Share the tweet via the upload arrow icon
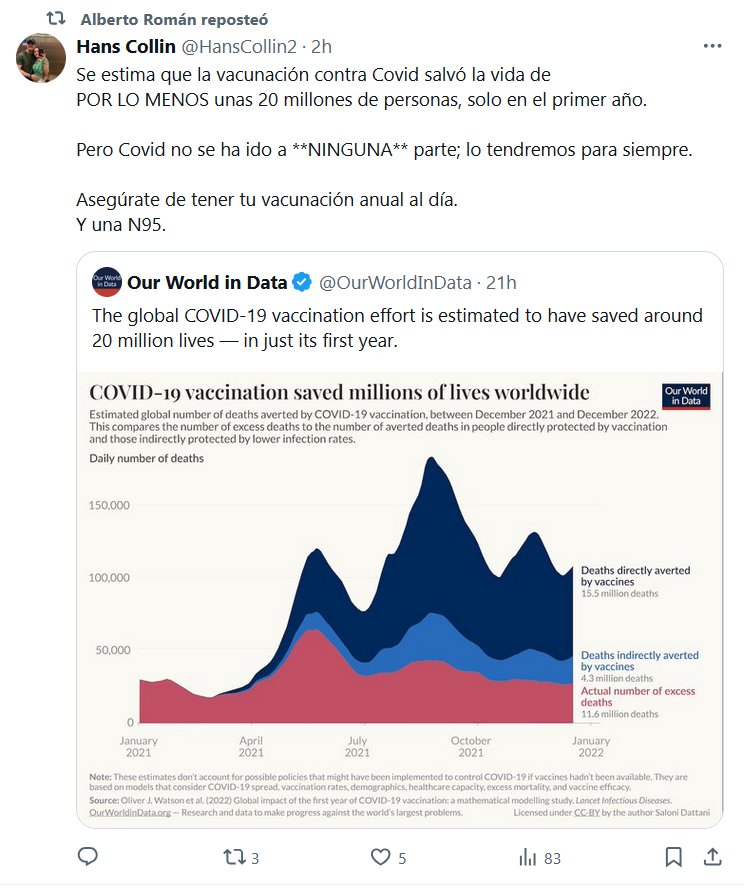Viewport: 744px width, 892px height. click(712, 857)
